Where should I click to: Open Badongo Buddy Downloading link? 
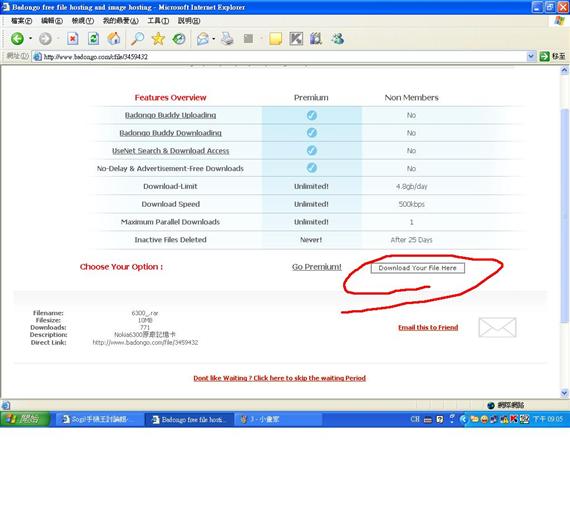[170, 133]
